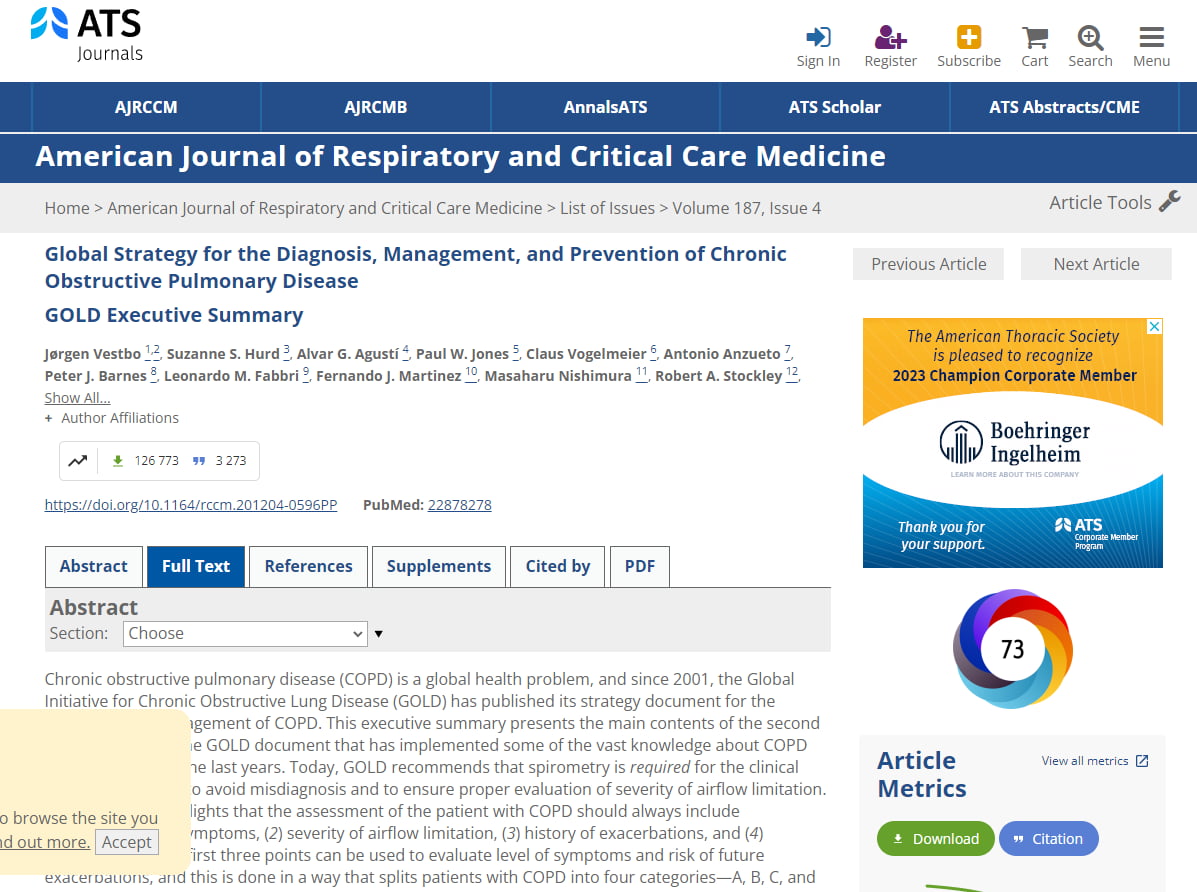This screenshot has width=1197, height=892.
Task: Click the Subscribe plus icon
Action: 968,38
